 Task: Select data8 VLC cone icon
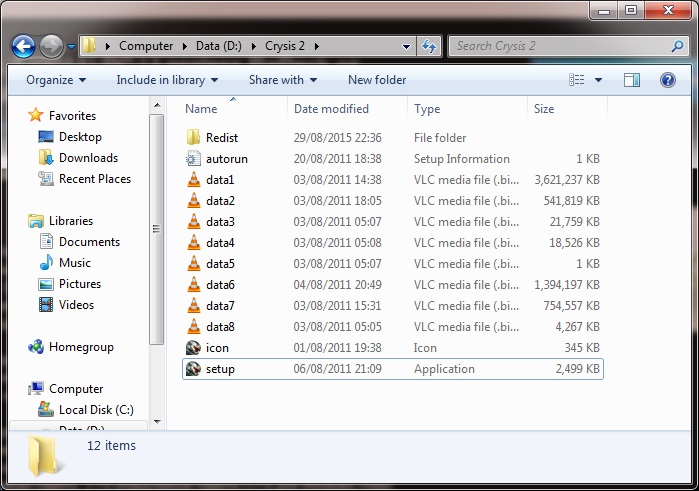tap(193, 326)
